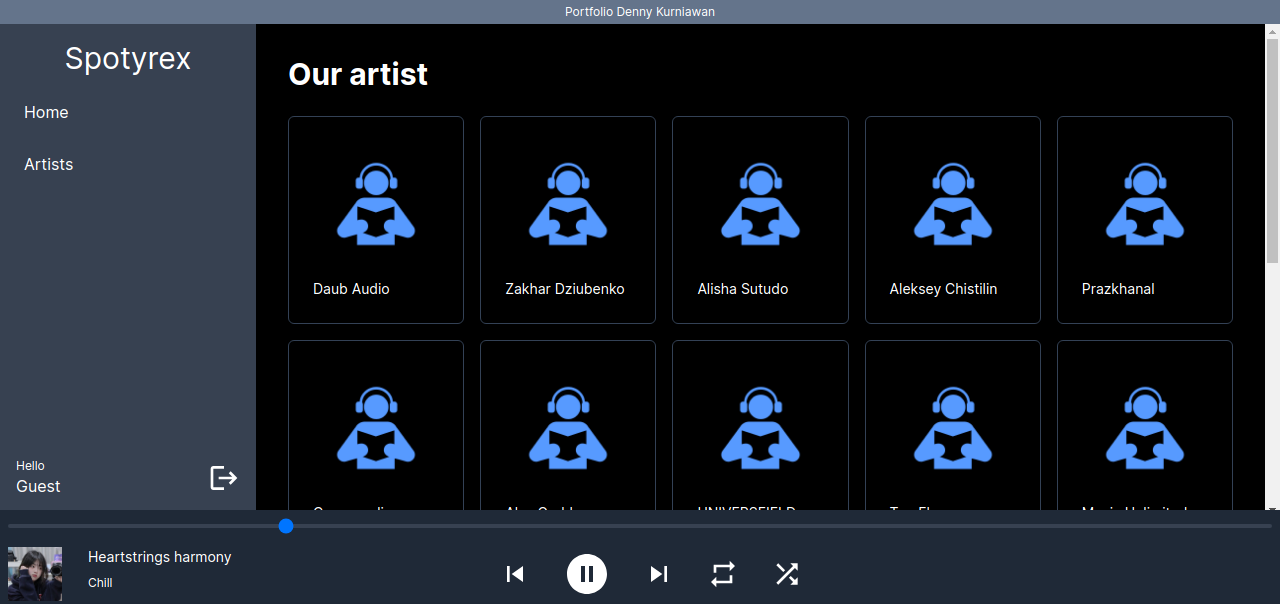Click the UNIVERSFIELD artist avatar in second row

click(x=760, y=428)
